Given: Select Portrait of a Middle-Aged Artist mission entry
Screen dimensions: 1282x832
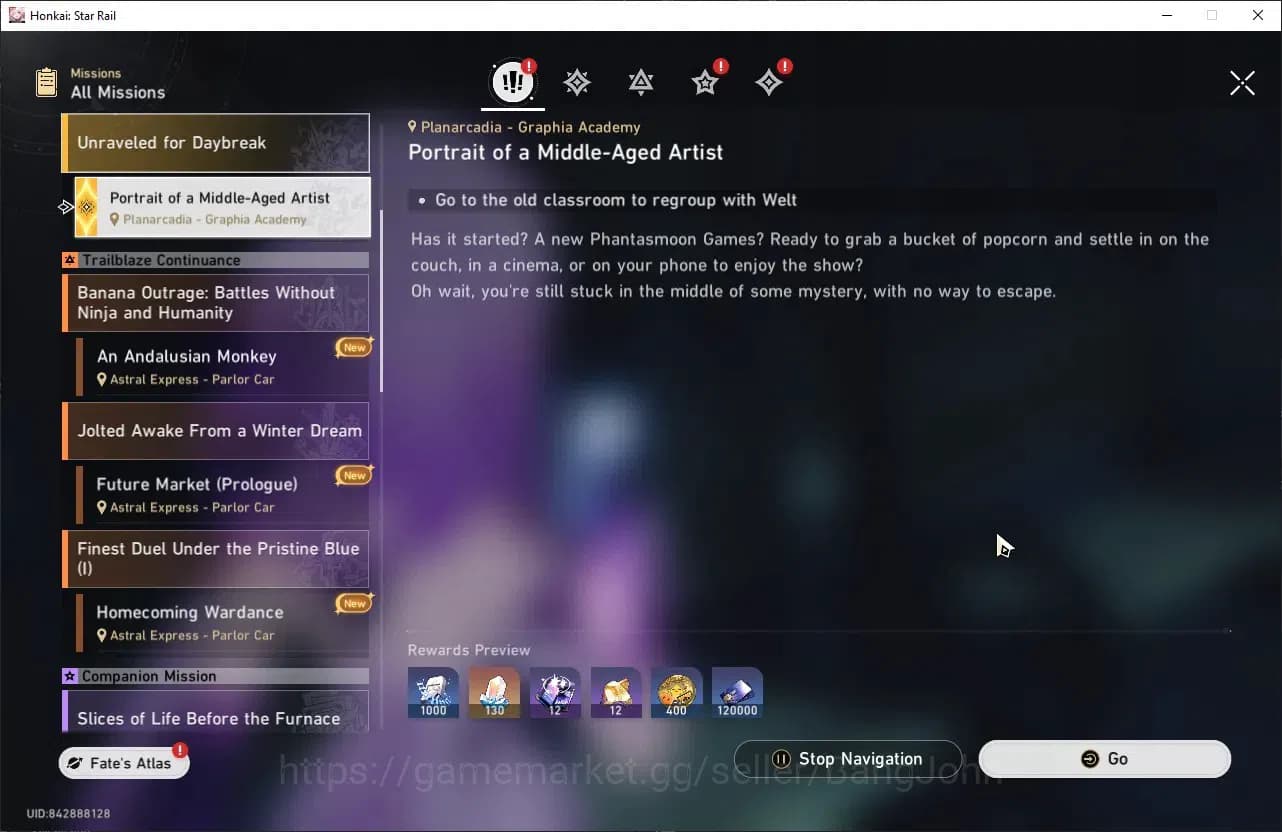Looking at the screenshot, I should tap(222, 208).
